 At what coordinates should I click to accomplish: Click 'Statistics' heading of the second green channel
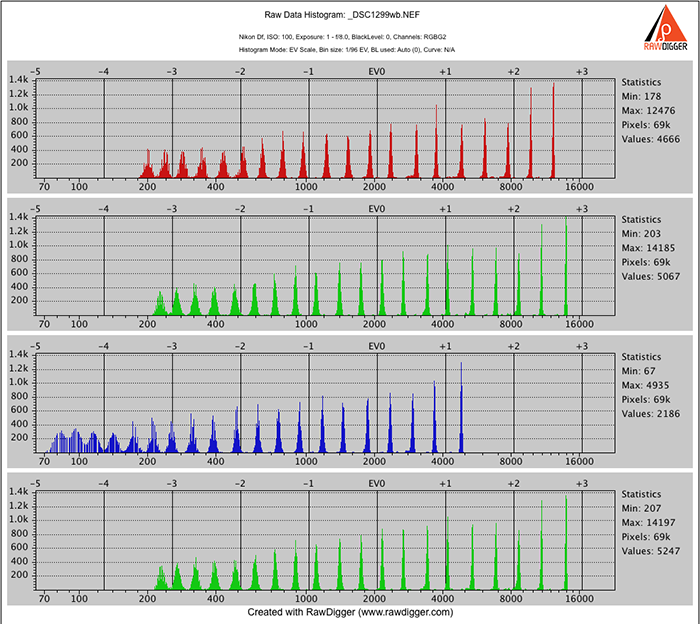(x=641, y=494)
